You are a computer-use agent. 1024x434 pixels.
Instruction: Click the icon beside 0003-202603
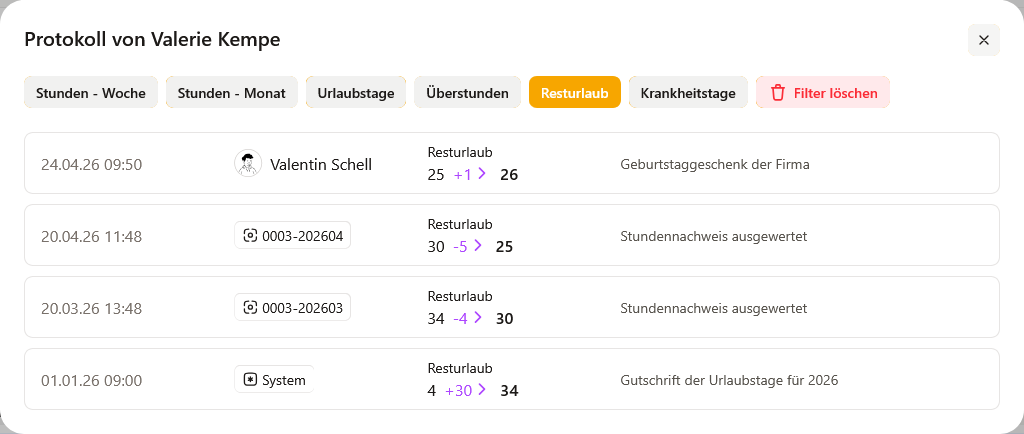[x=250, y=308]
